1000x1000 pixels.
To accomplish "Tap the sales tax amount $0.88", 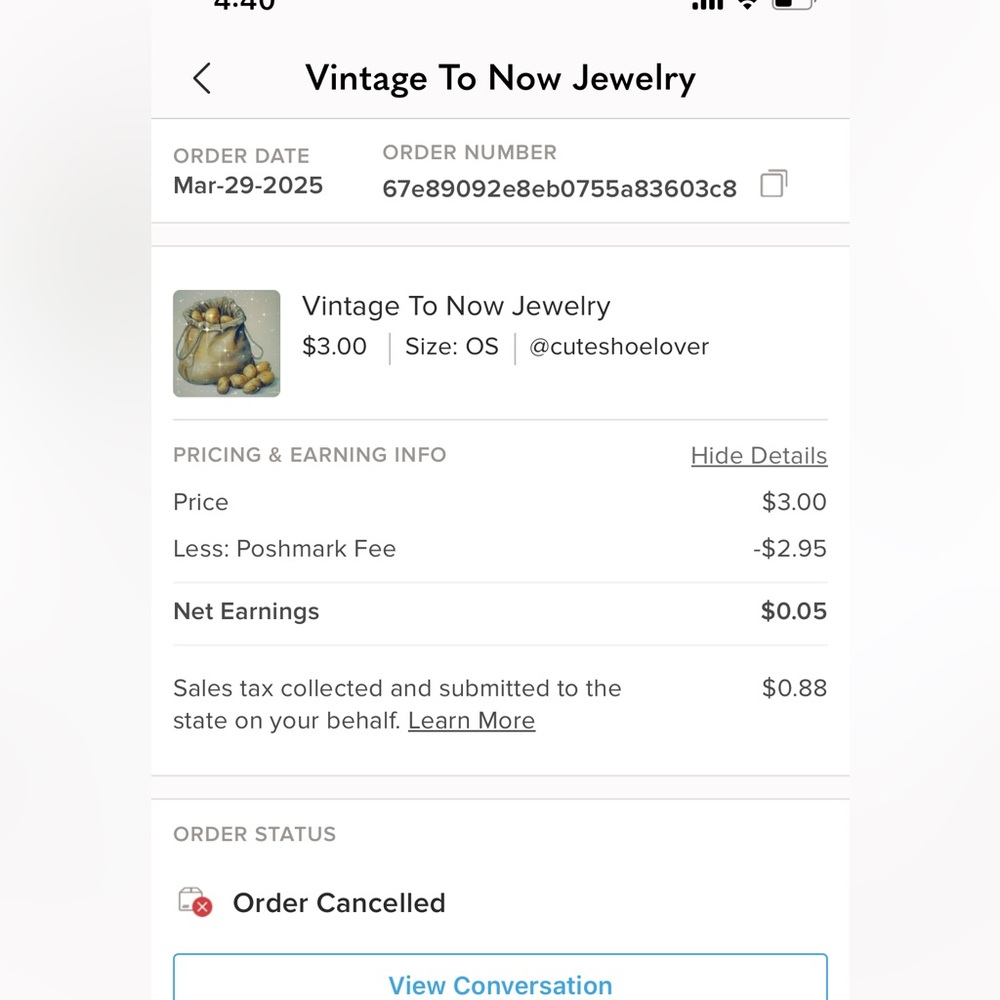I will [794, 688].
